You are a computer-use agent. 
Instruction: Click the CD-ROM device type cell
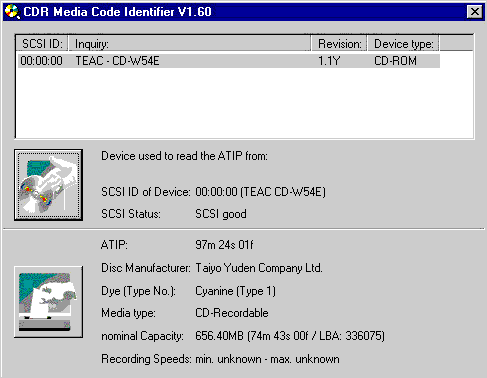tap(395, 61)
